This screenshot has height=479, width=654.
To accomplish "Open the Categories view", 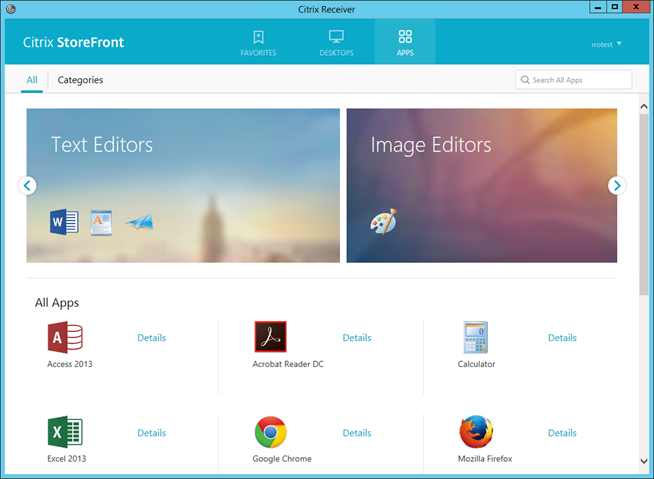I will [x=80, y=80].
